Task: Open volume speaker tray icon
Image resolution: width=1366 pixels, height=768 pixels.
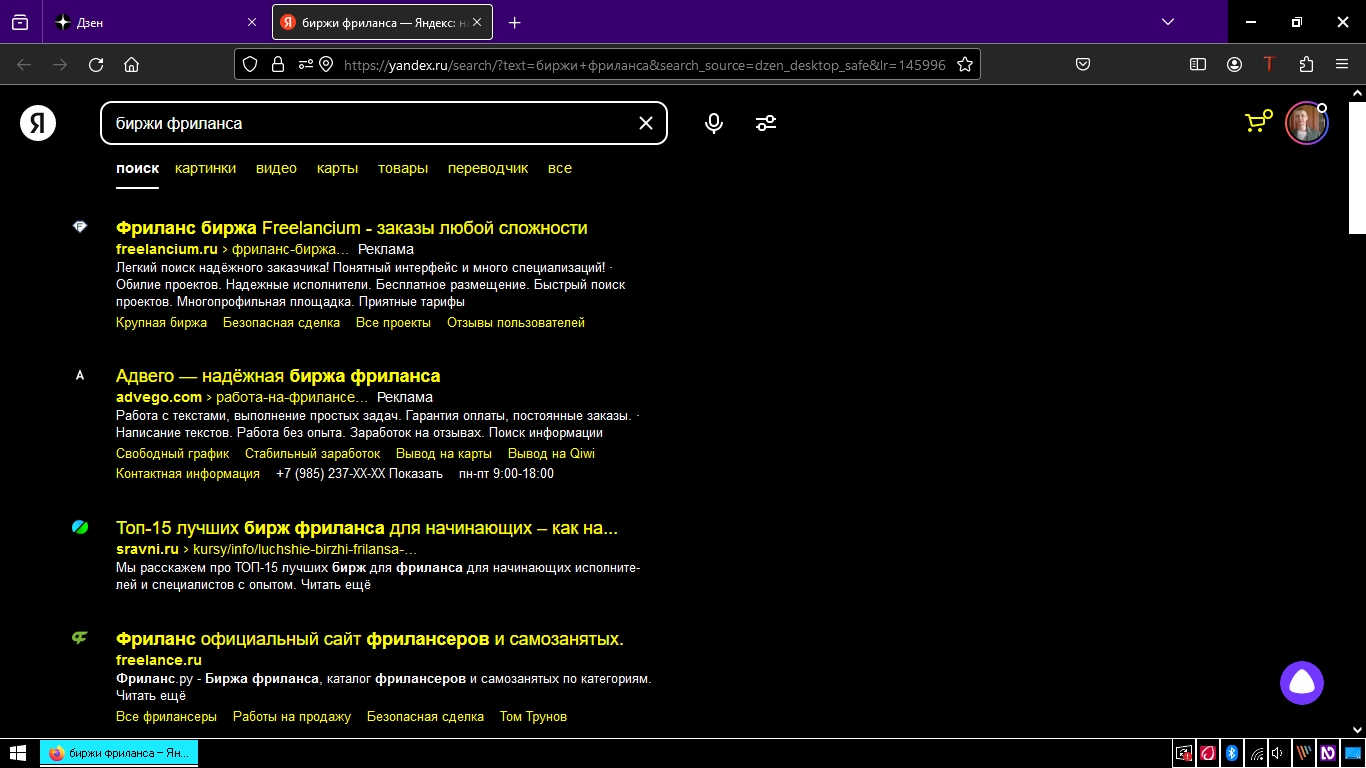Action: coord(1279,753)
